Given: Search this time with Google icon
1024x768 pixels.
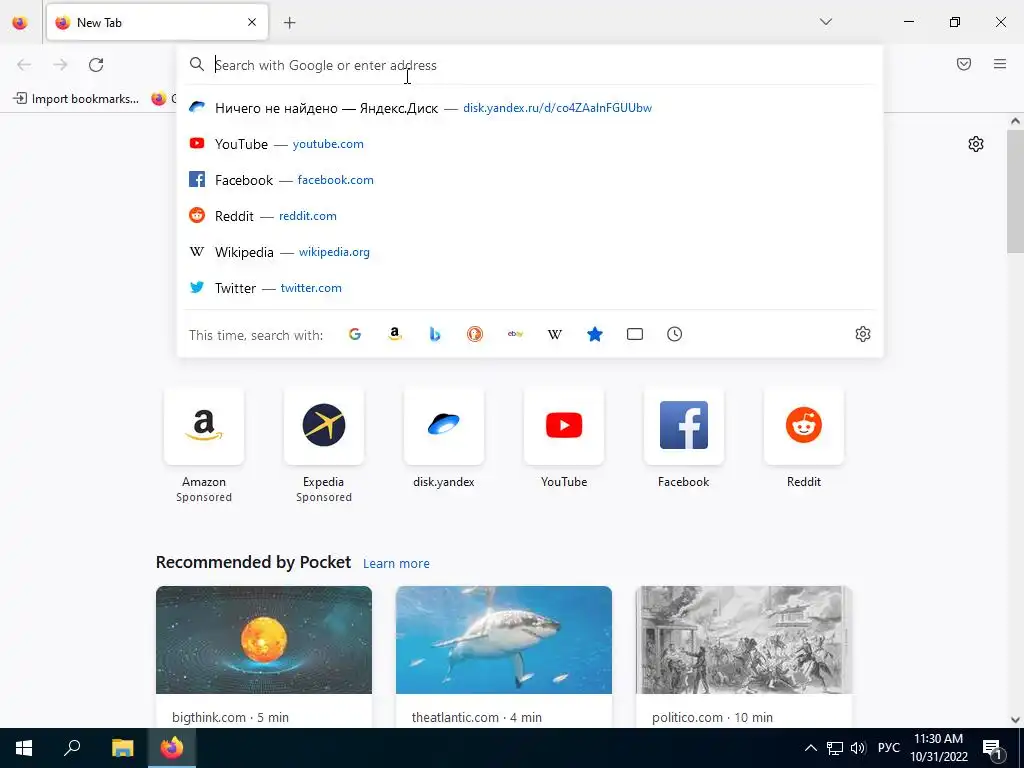Looking at the screenshot, I should pos(355,334).
